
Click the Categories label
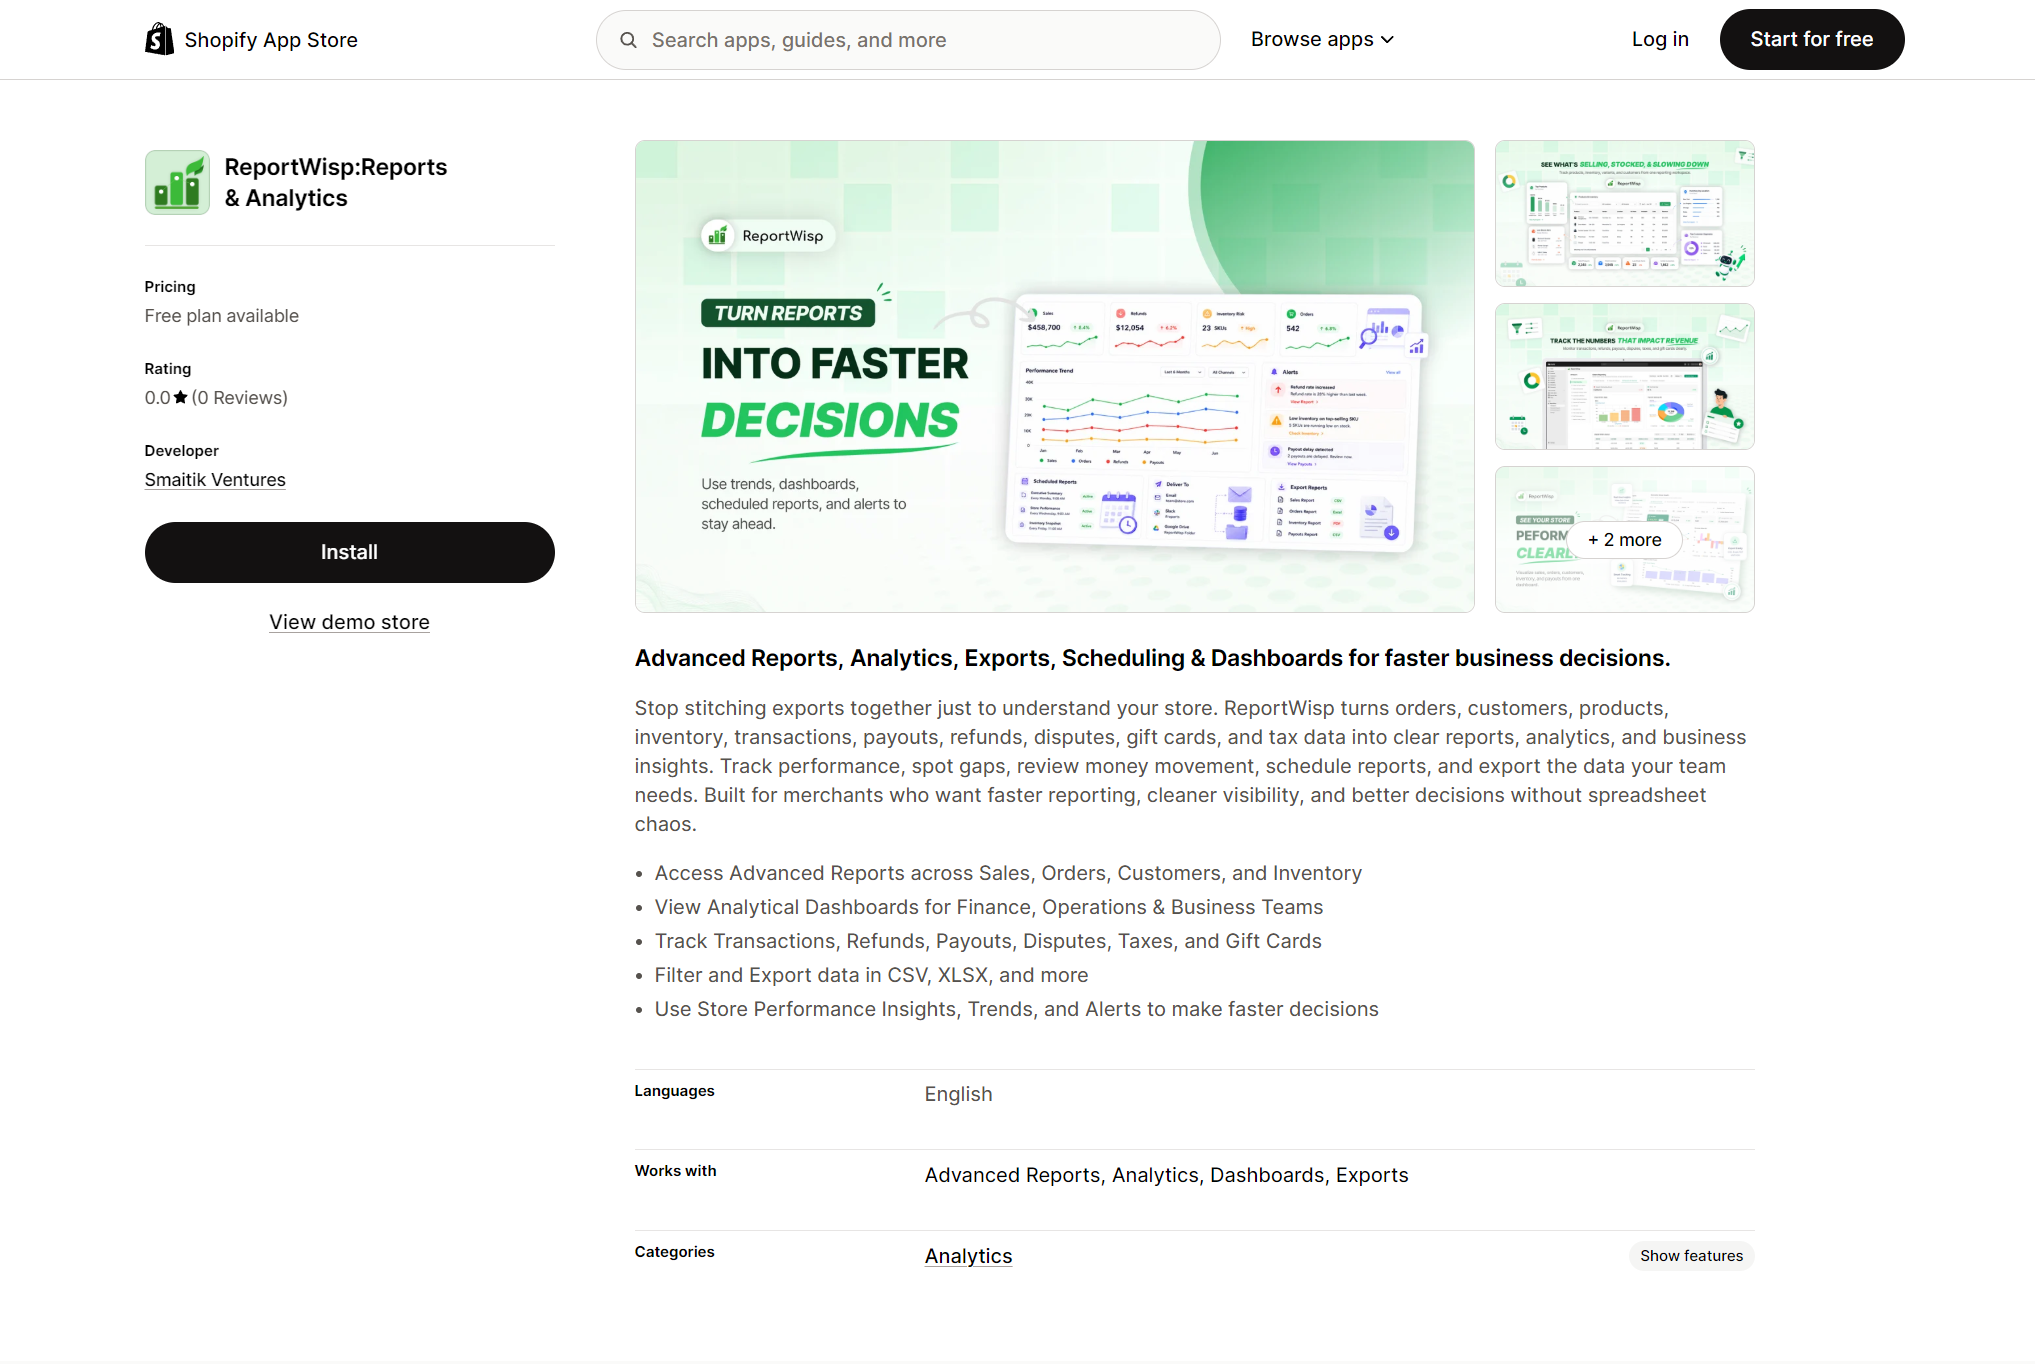tap(674, 1252)
